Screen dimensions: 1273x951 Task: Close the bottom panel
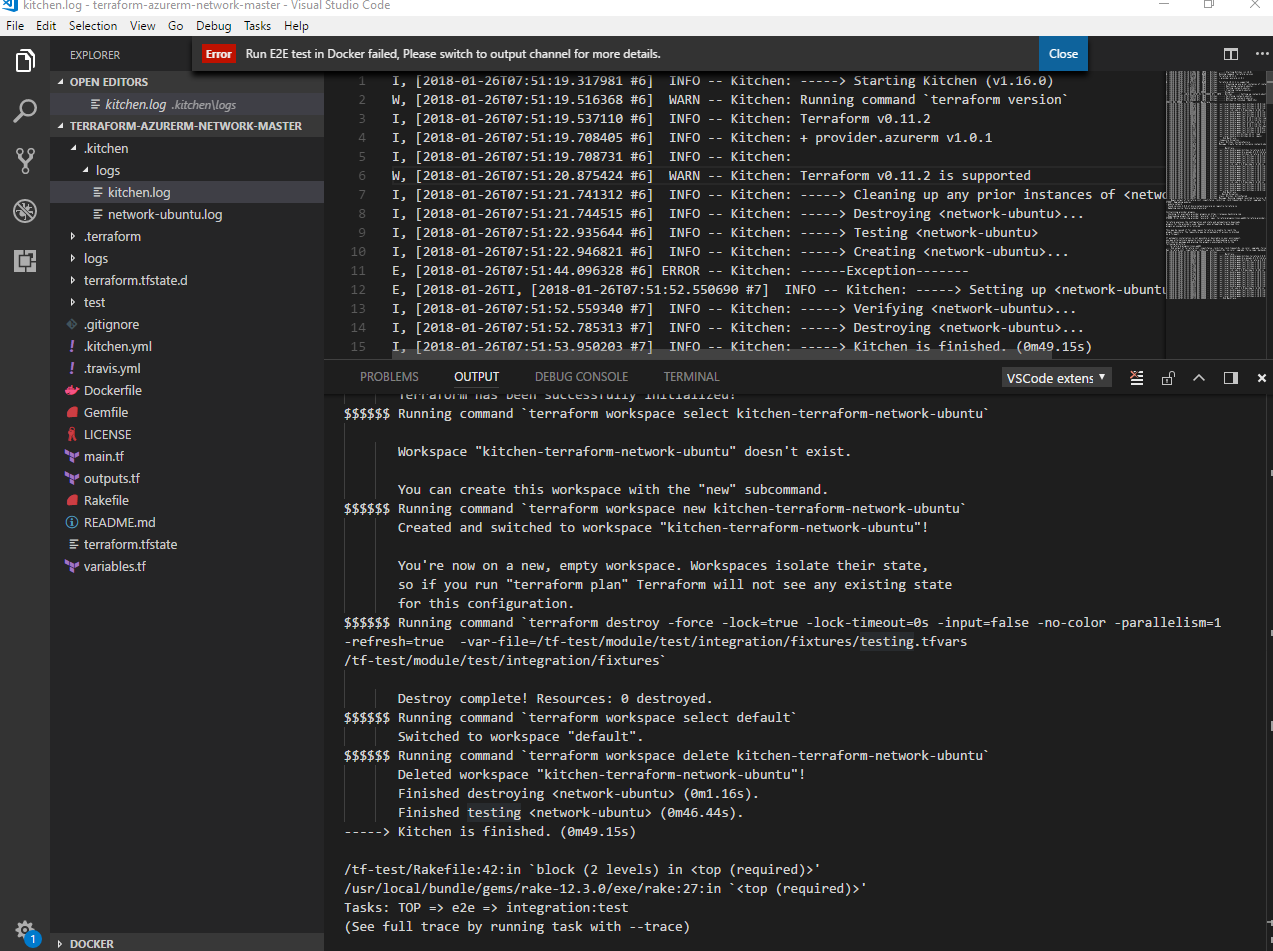(1261, 377)
